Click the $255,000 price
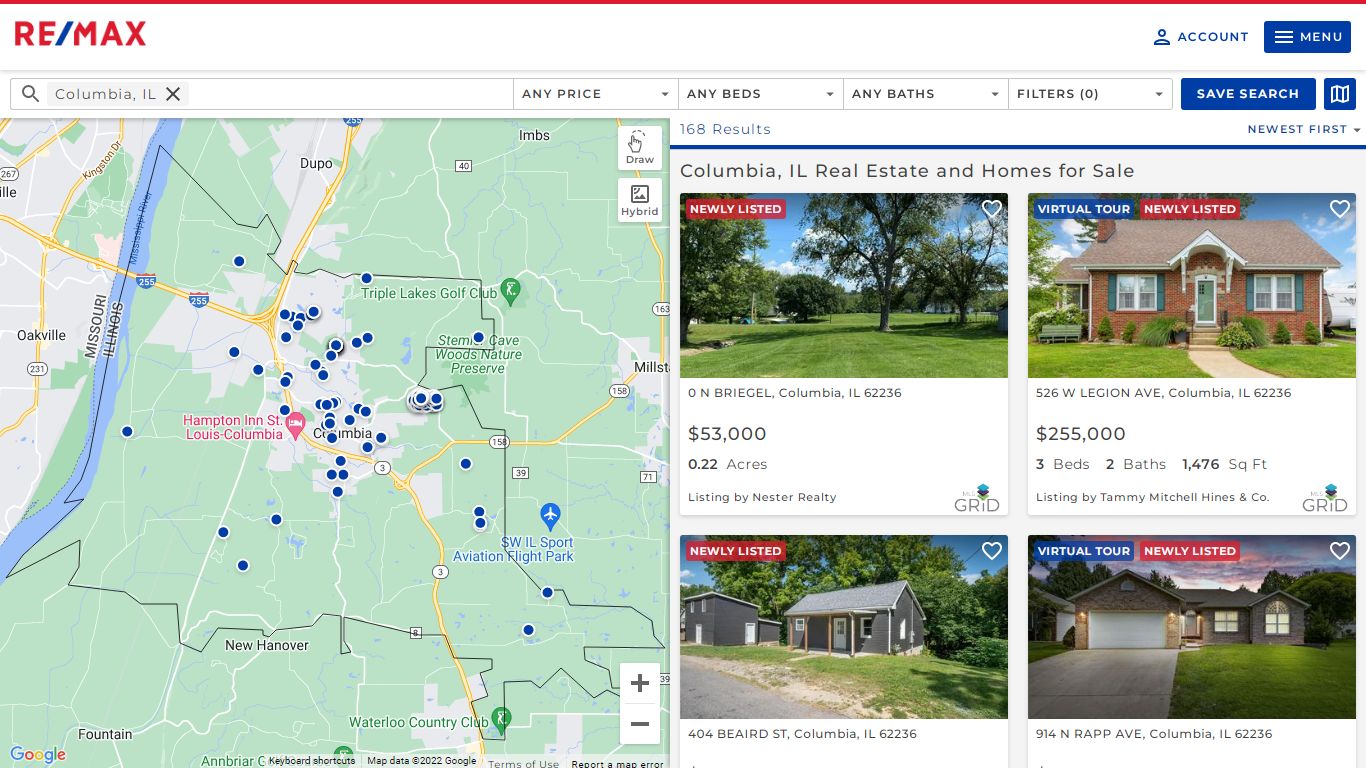1366x768 pixels. (x=1081, y=434)
